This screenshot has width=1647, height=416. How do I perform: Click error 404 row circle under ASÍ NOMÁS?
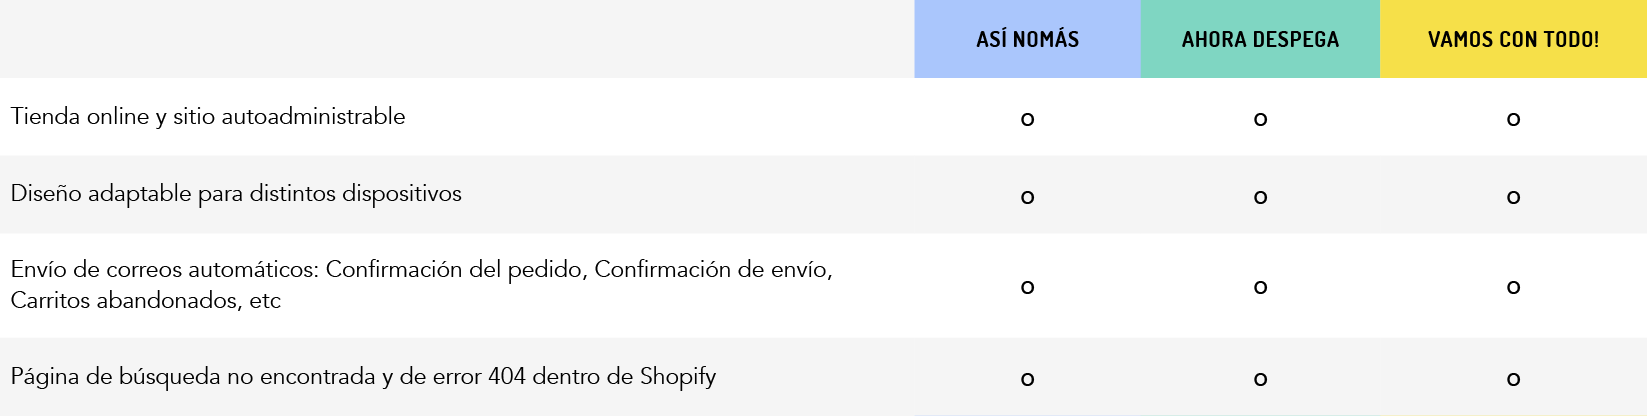(1027, 379)
